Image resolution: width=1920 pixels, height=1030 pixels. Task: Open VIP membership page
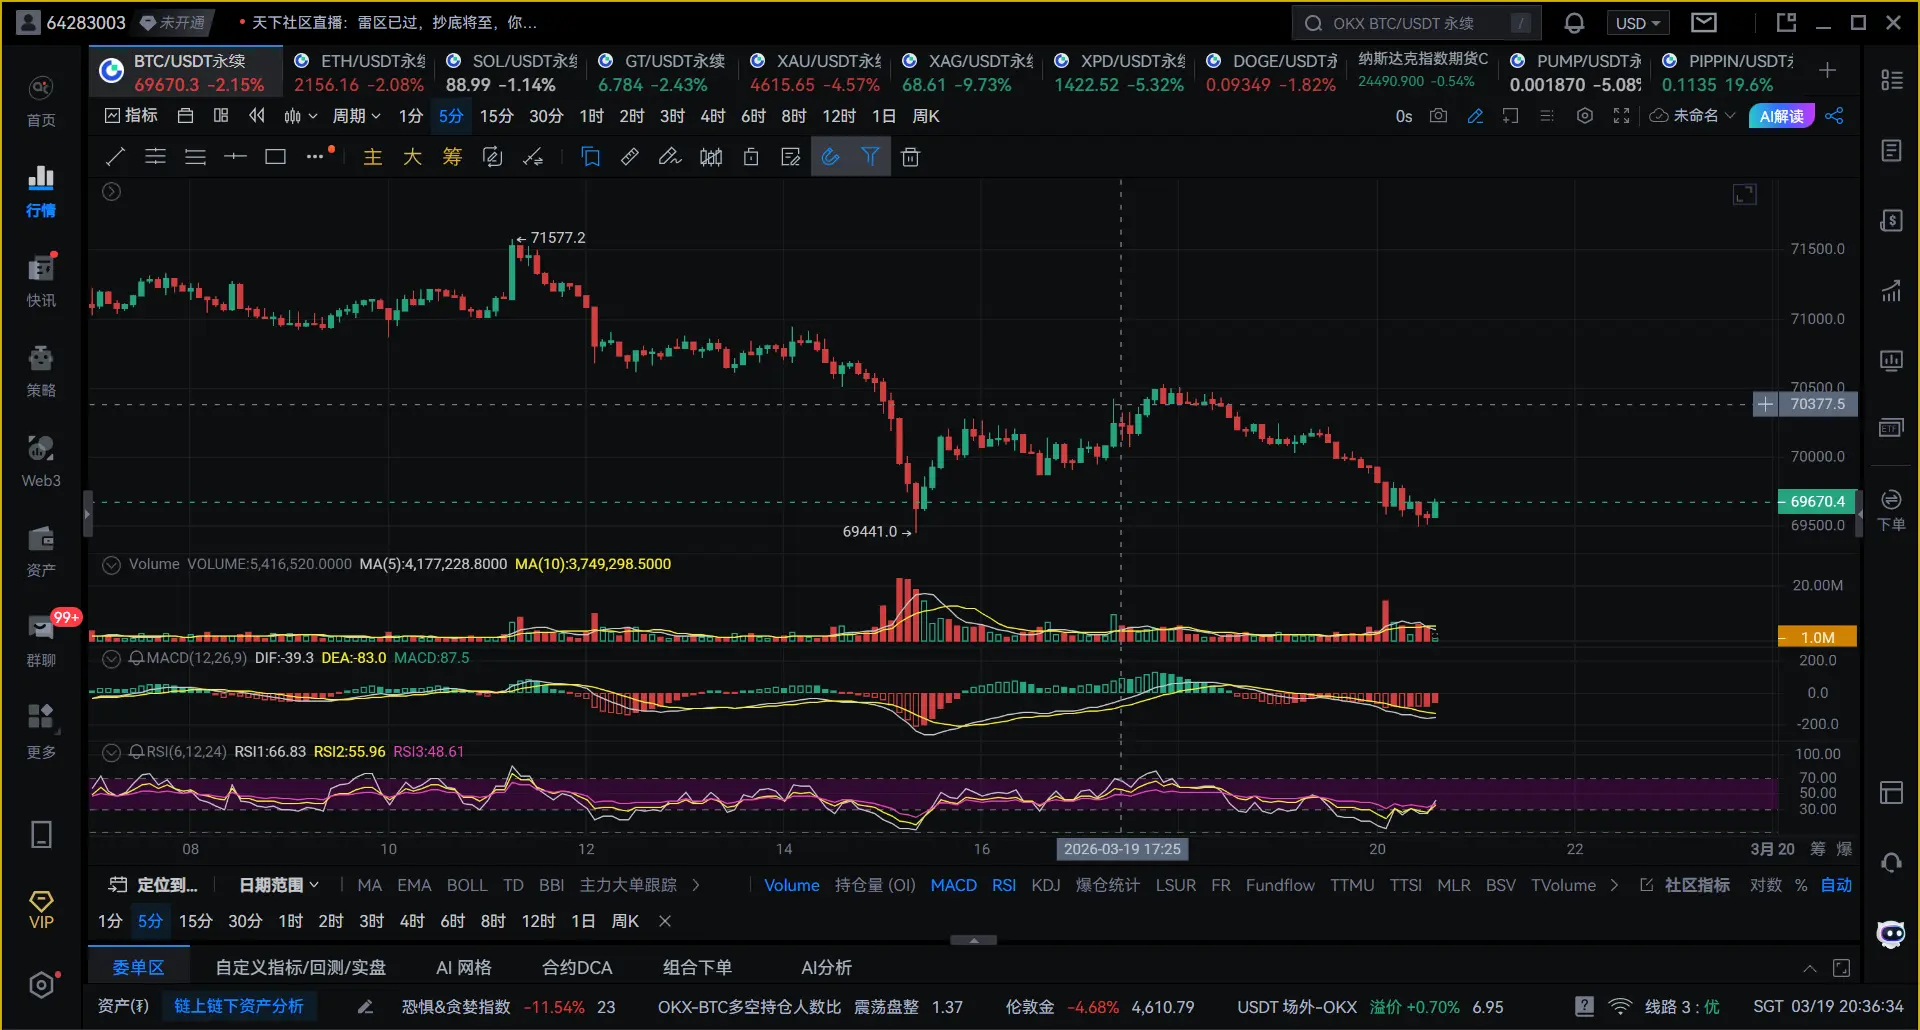pos(41,910)
